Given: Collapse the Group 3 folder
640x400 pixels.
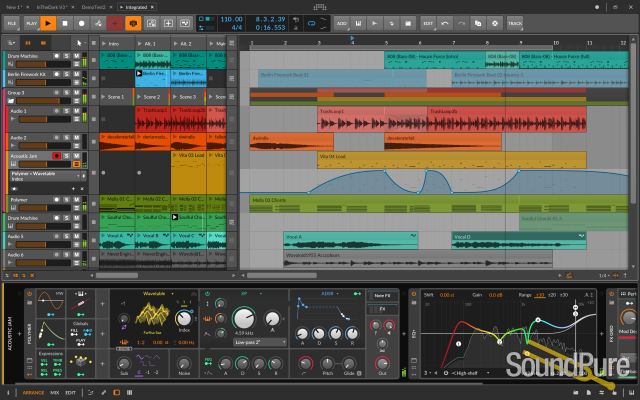Looking at the screenshot, I should pyautogui.click(x=11, y=101).
